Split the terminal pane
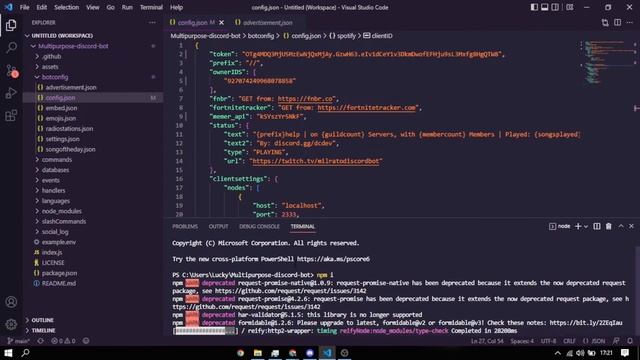This screenshot has height=360, width=640. click(597, 226)
